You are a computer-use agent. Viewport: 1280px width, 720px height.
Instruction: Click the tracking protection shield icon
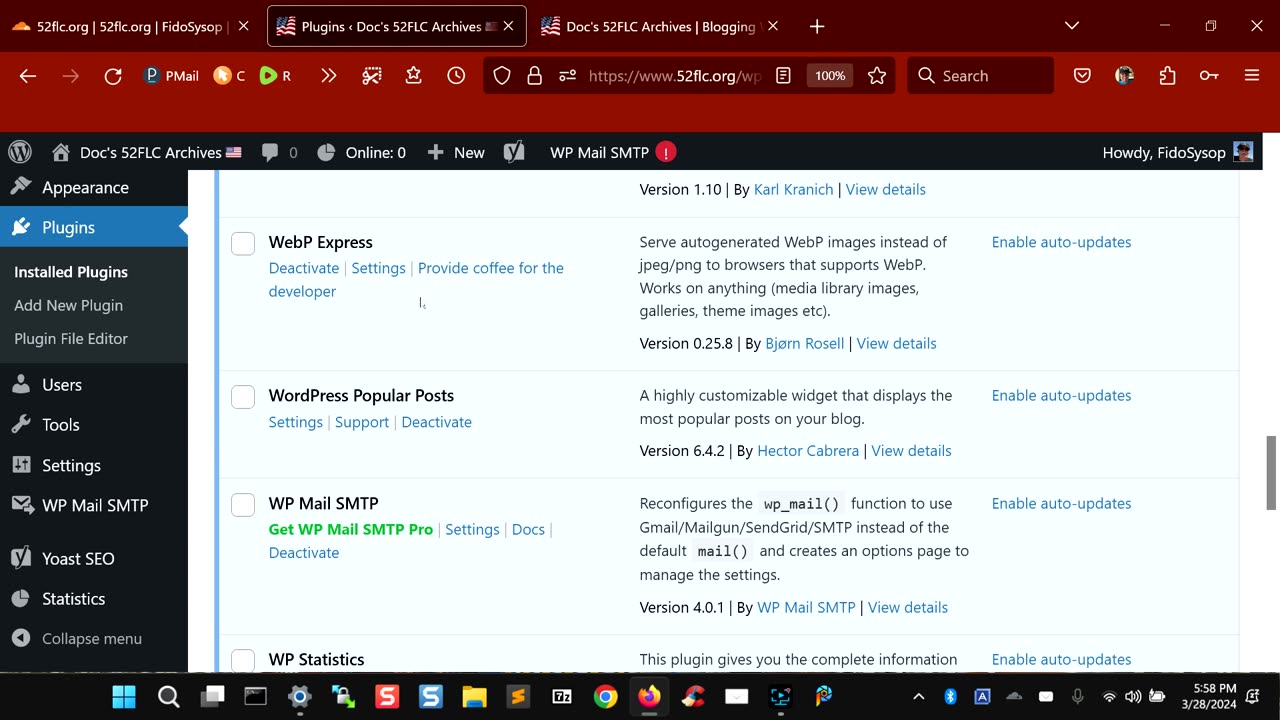502,76
